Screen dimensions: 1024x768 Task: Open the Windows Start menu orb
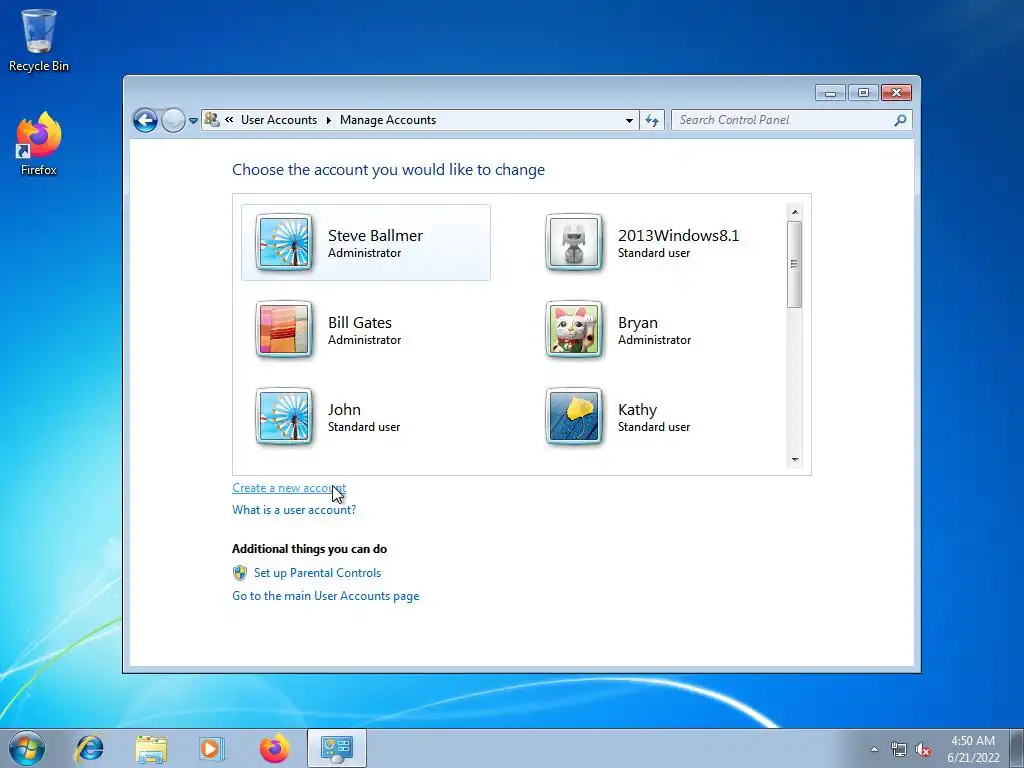27,748
